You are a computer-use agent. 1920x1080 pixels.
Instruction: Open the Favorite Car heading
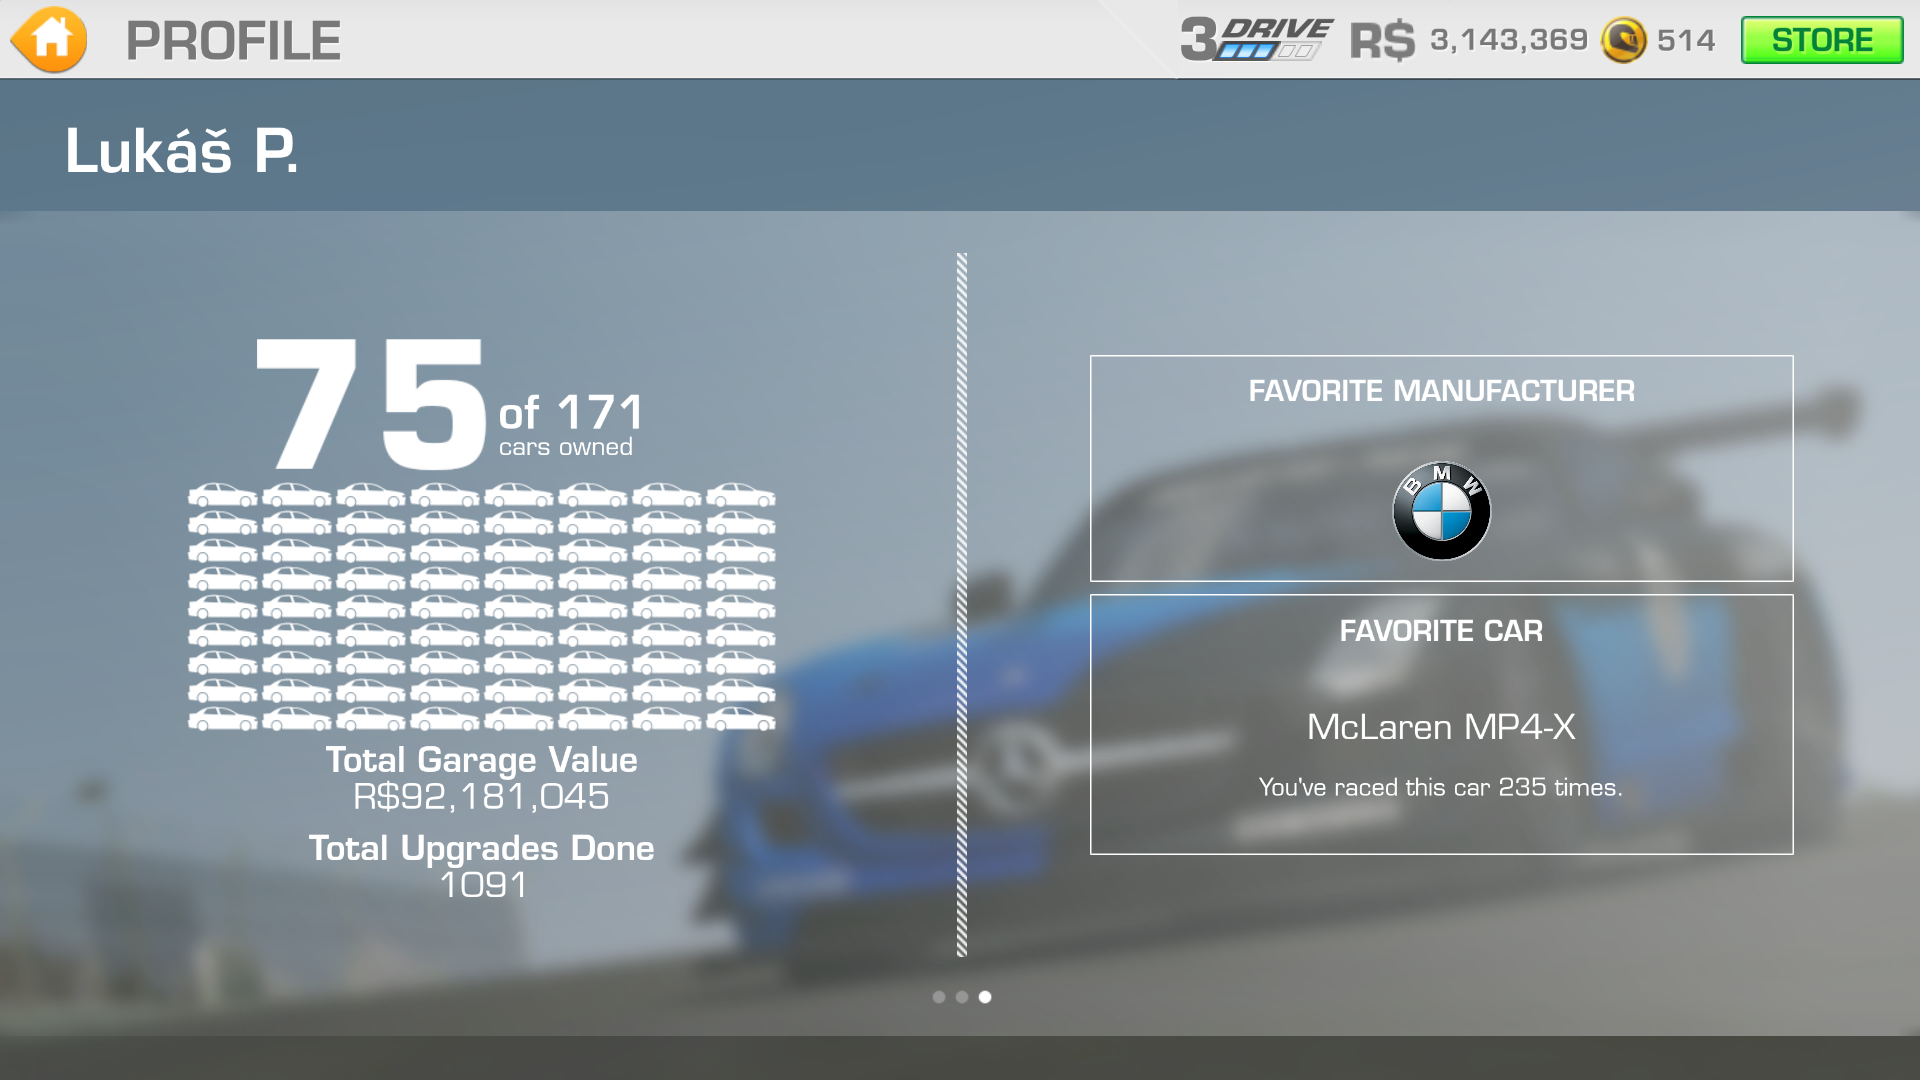(1441, 631)
